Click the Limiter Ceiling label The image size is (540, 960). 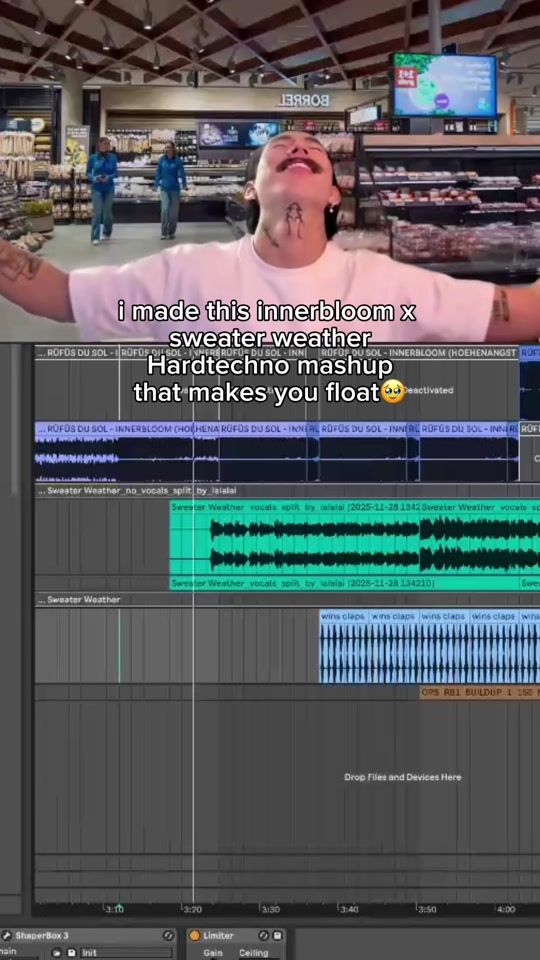(253, 953)
